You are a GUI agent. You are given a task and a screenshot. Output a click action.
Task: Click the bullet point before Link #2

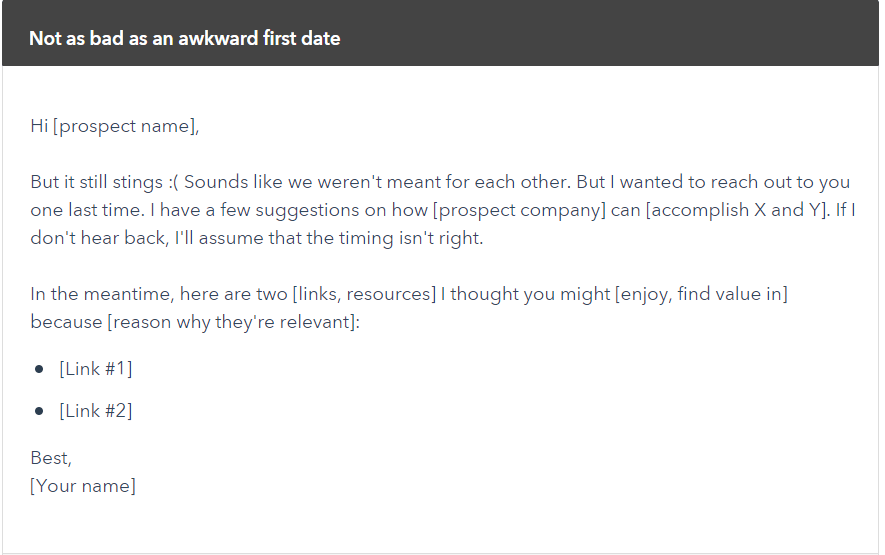click(x=39, y=411)
